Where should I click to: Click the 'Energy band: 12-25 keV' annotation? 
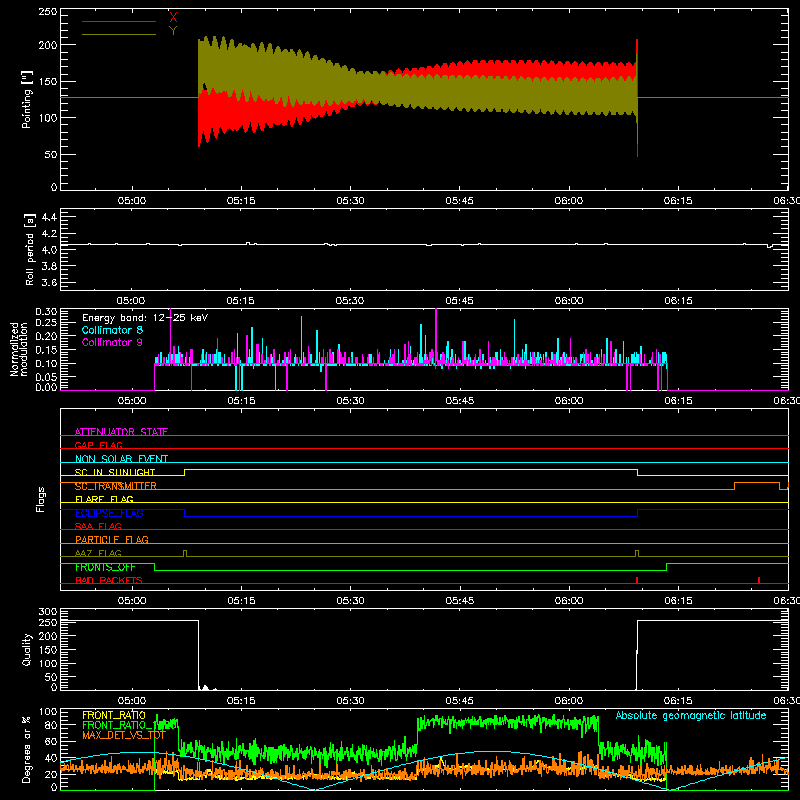(x=145, y=318)
